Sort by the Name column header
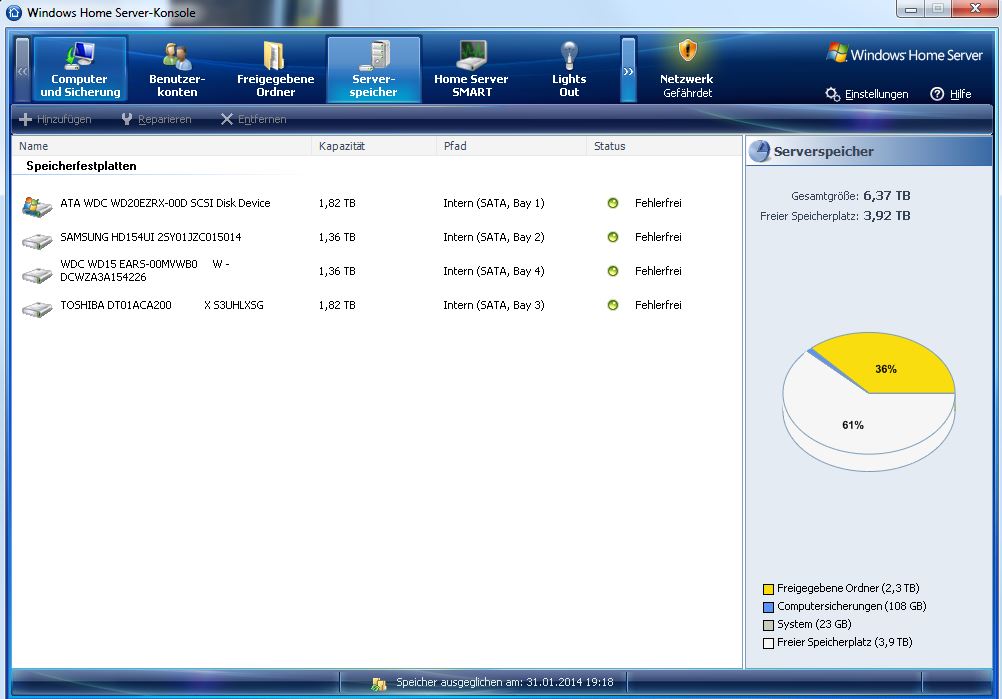Screen dimensions: 1002x699 pyautogui.click(x=162, y=146)
